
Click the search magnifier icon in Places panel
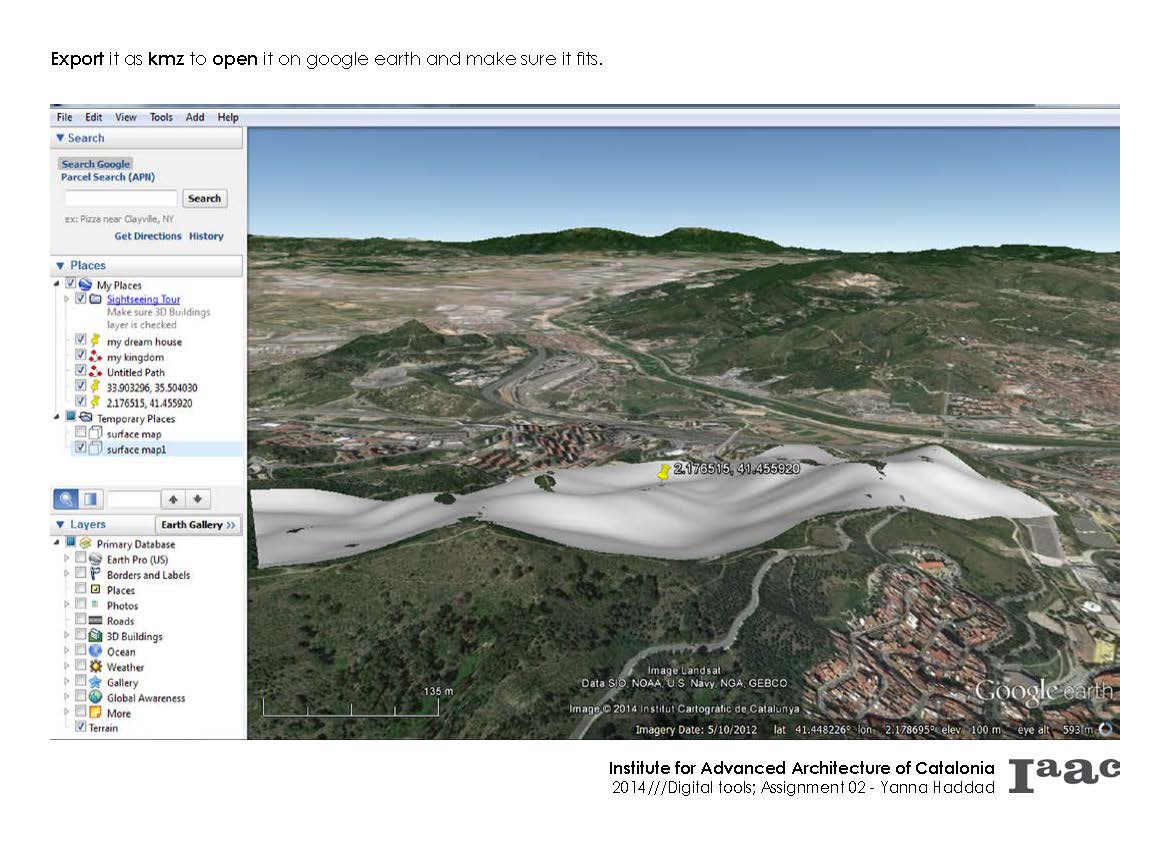[66, 498]
